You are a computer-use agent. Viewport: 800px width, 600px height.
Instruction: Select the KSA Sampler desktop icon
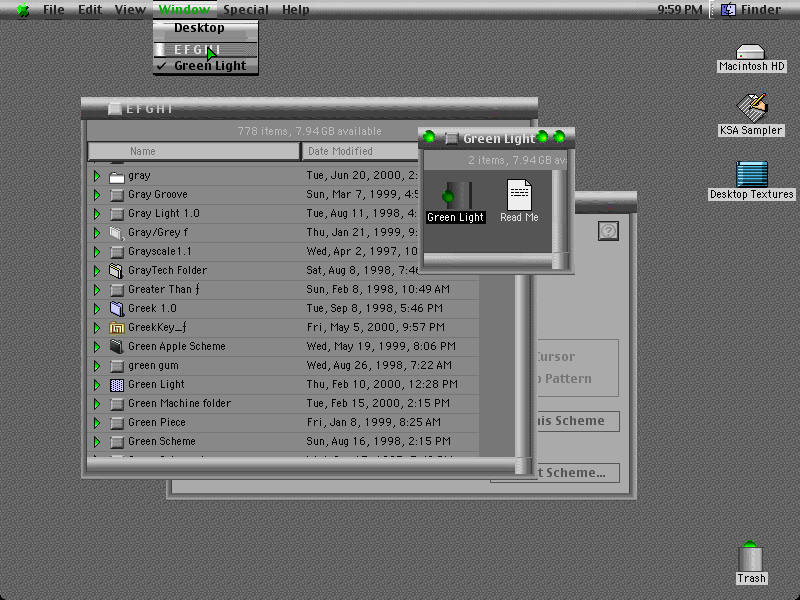[x=752, y=107]
